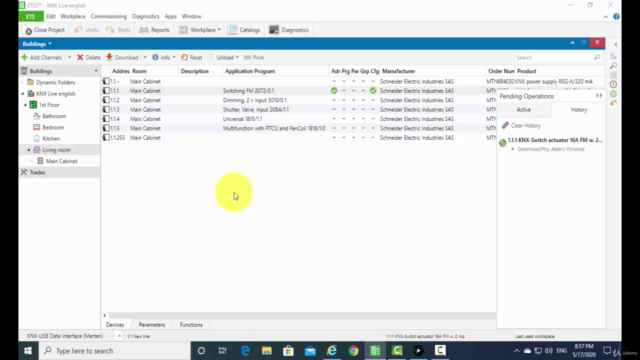Collapse the KNX Live english project node

[23, 93]
